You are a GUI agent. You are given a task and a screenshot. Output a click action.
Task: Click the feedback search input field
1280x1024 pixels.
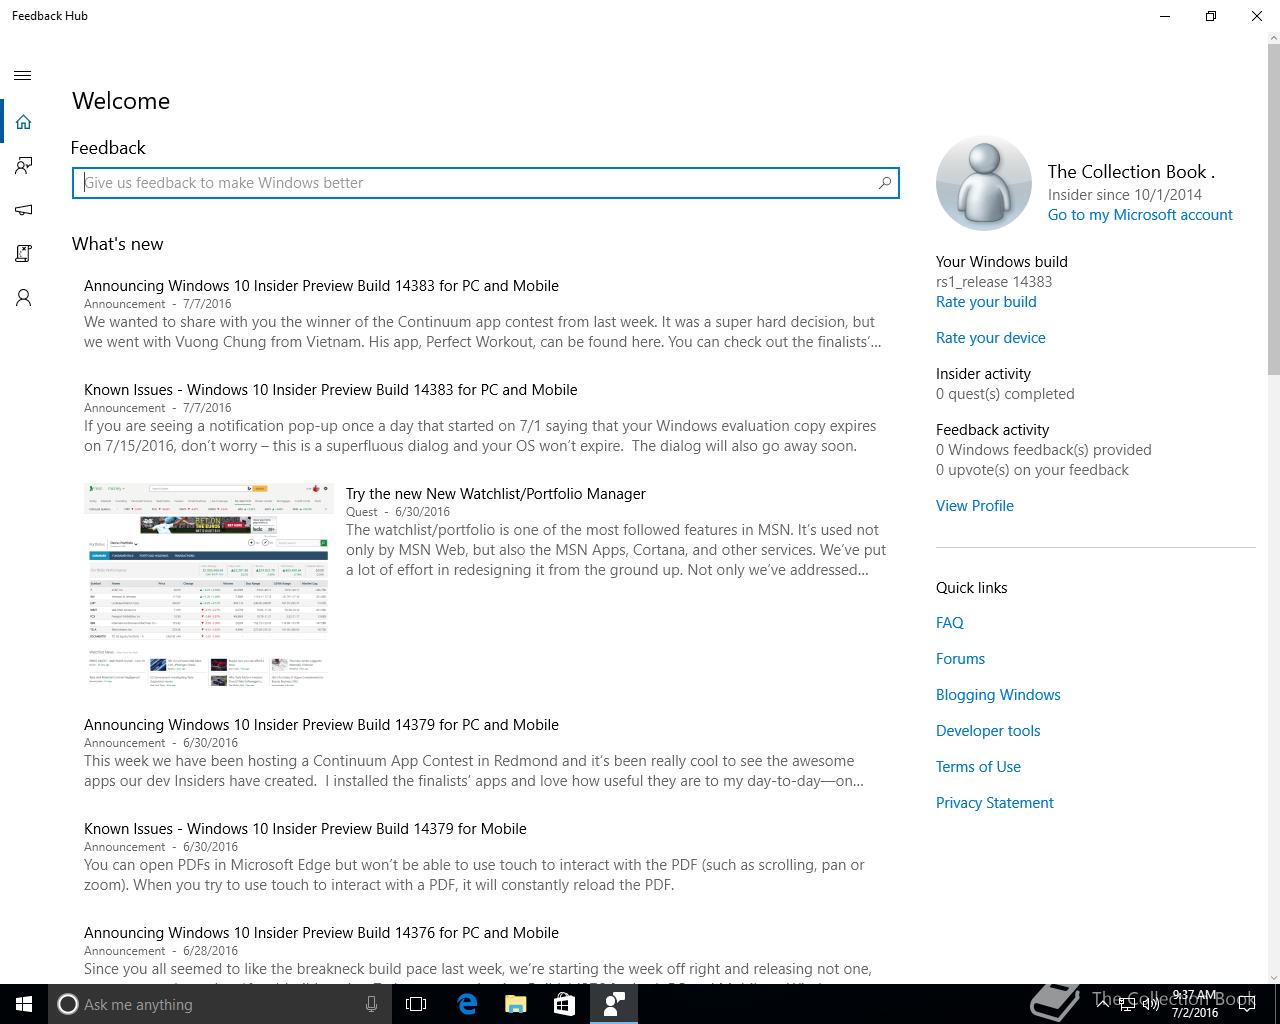tap(486, 183)
